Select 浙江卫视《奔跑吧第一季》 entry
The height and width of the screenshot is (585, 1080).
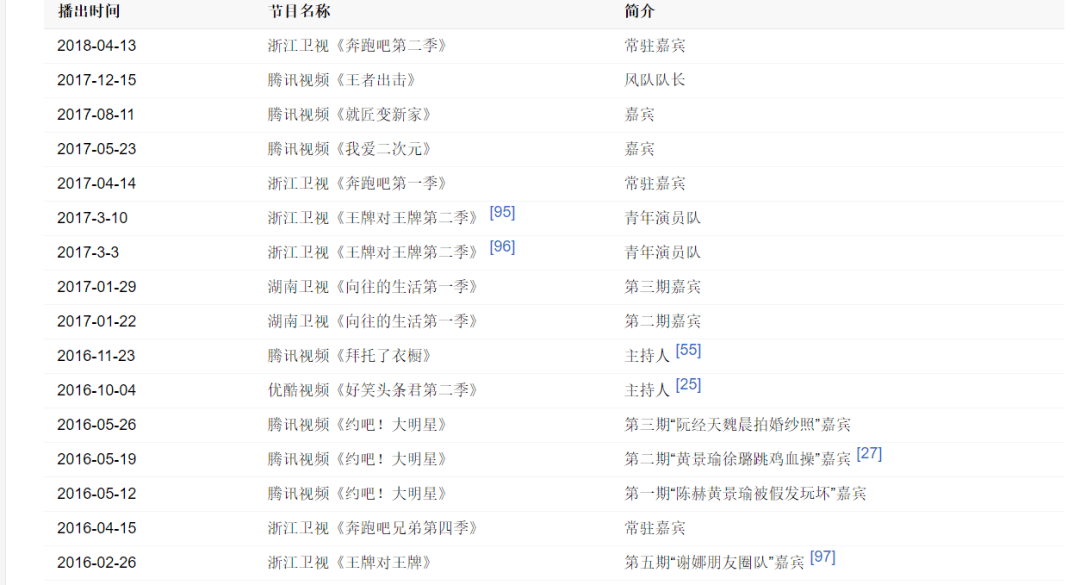click(x=357, y=184)
